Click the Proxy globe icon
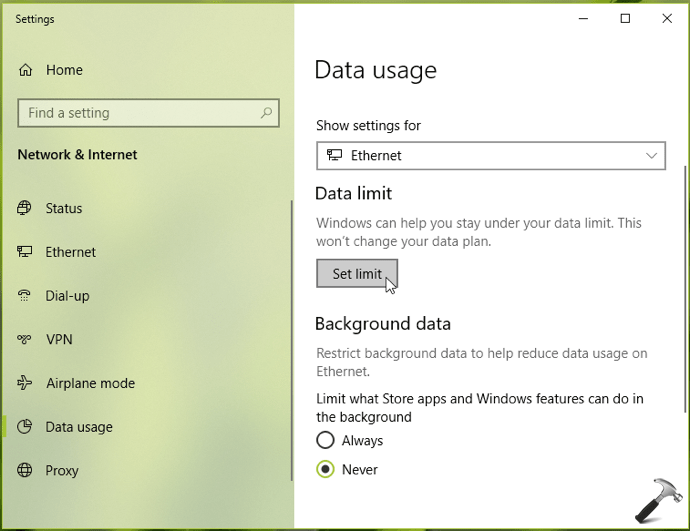The height and width of the screenshot is (531, 690). (x=24, y=470)
